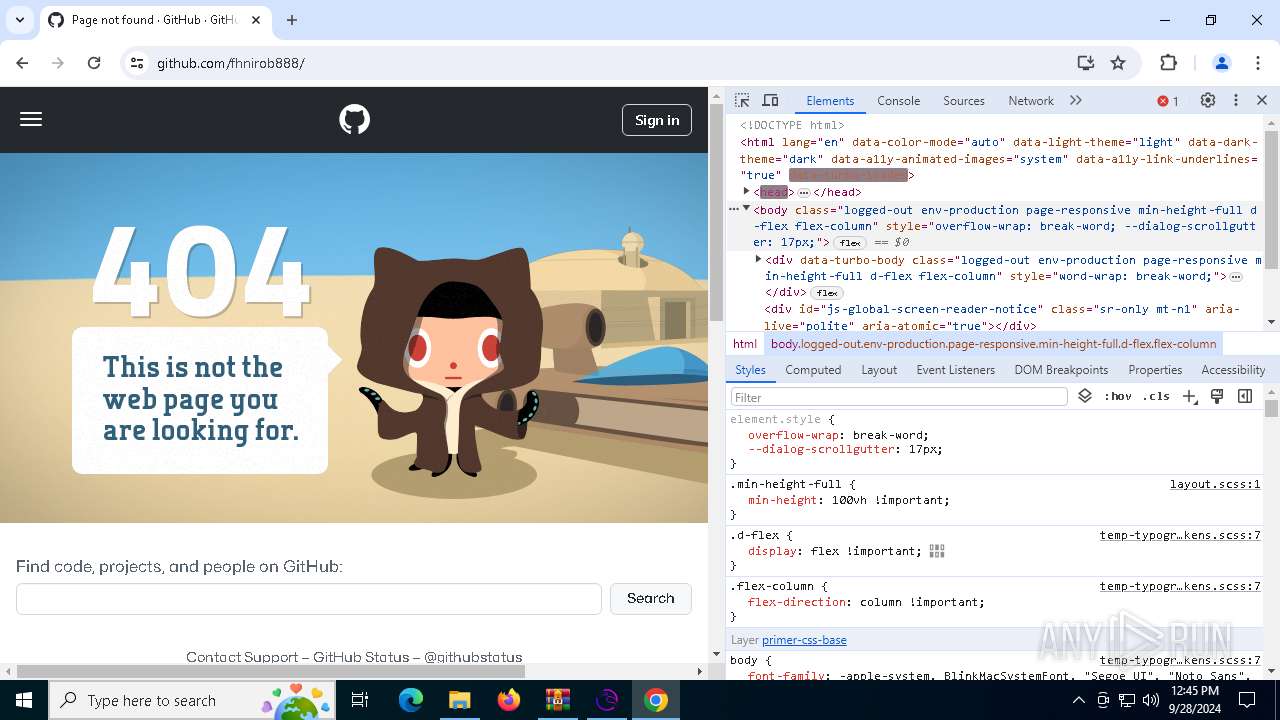Viewport: 1280px width, 720px height.
Task: Open the Chrome extensions puzzle icon
Action: tap(1168, 63)
